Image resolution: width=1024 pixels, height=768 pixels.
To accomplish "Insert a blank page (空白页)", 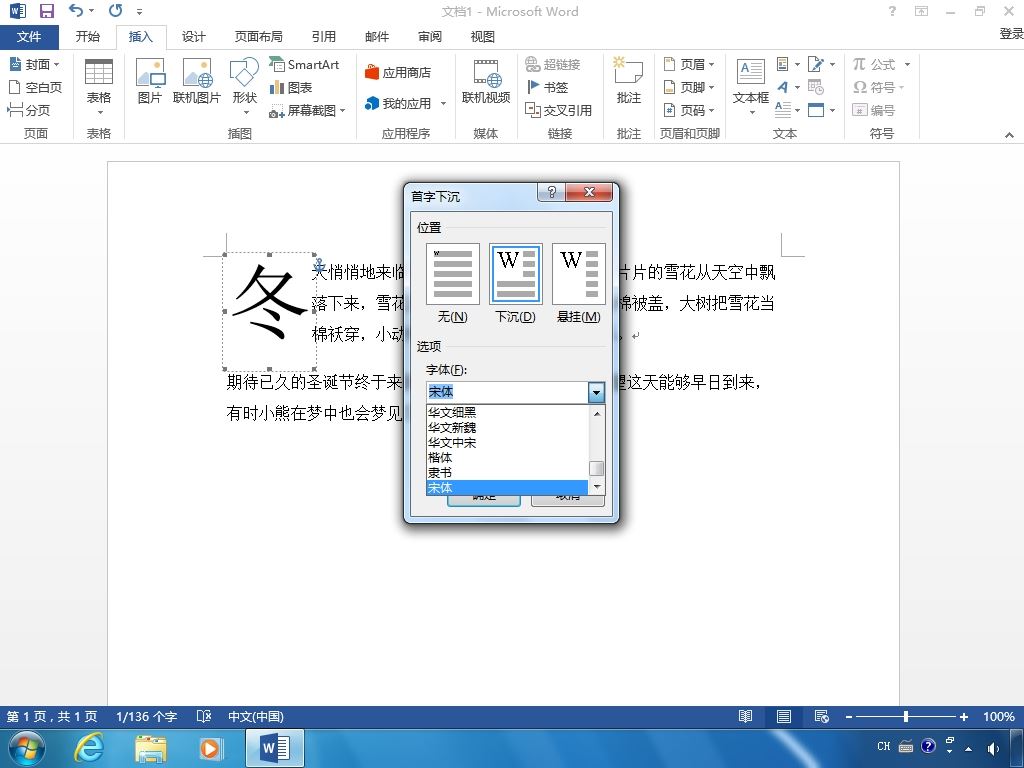I will click(35, 87).
